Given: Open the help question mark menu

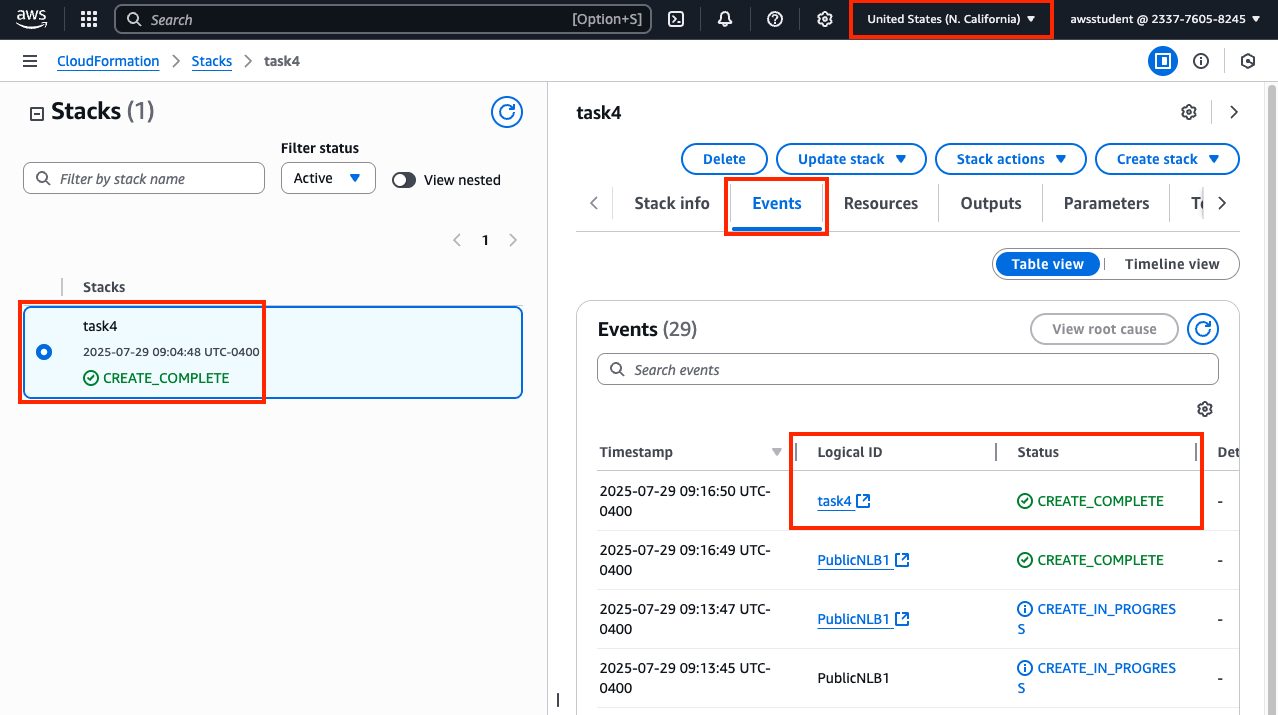Looking at the screenshot, I should click(x=775, y=19).
